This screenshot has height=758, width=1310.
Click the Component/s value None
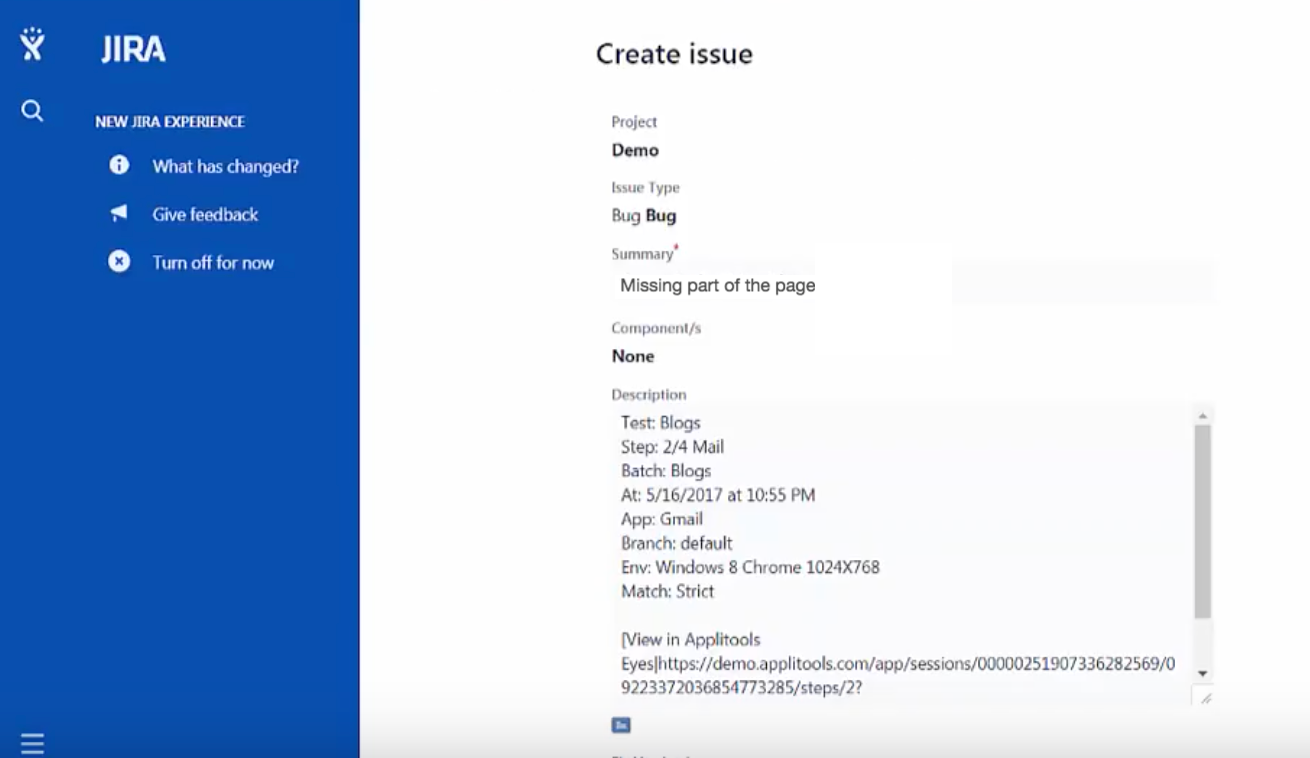[x=633, y=356]
